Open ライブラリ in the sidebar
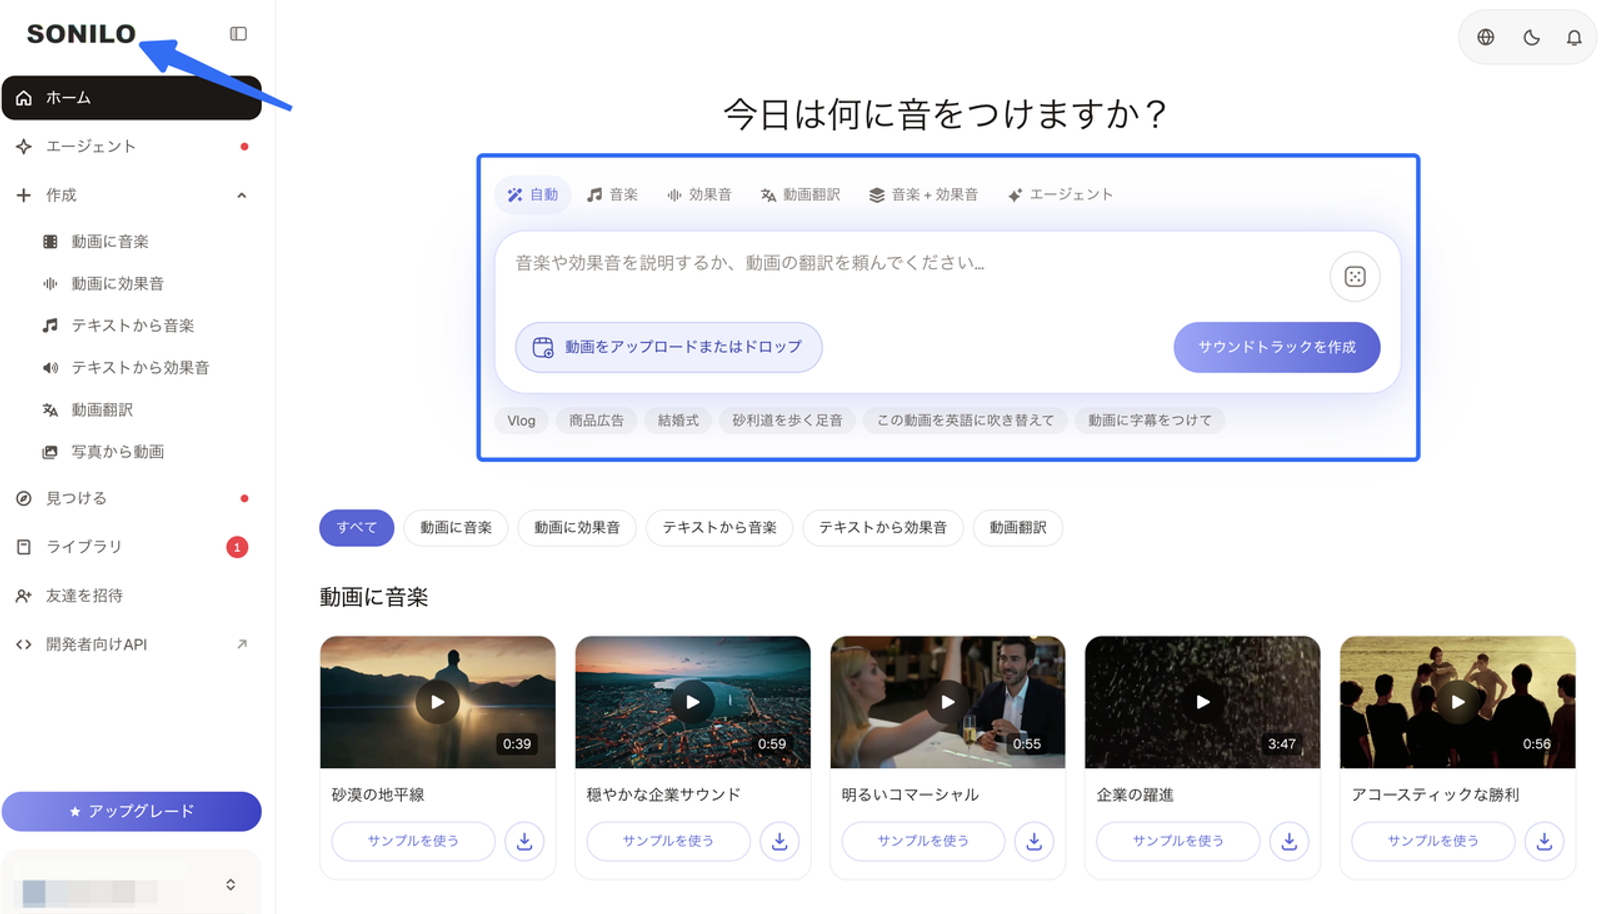This screenshot has width=1600, height=914. [131, 547]
